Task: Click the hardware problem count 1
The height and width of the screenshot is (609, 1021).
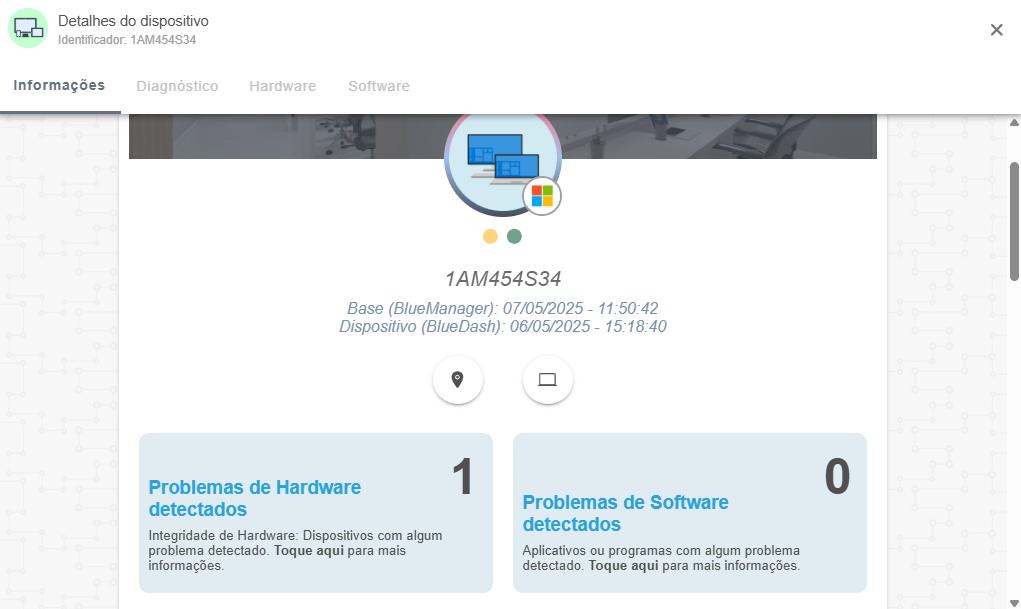Action: [x=462, y=478]
